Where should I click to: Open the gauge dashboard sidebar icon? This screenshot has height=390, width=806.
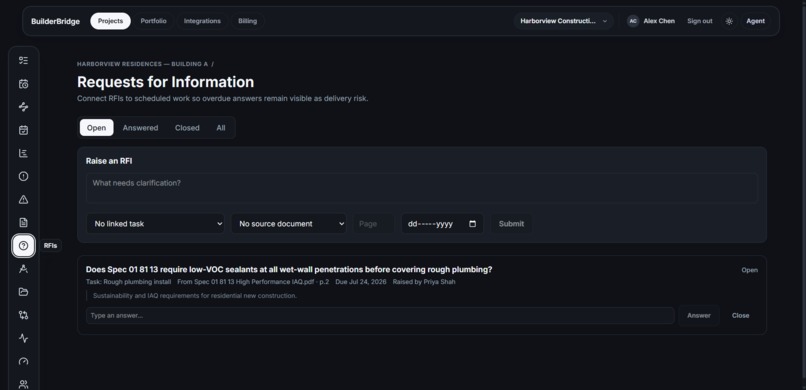point(23,361)
